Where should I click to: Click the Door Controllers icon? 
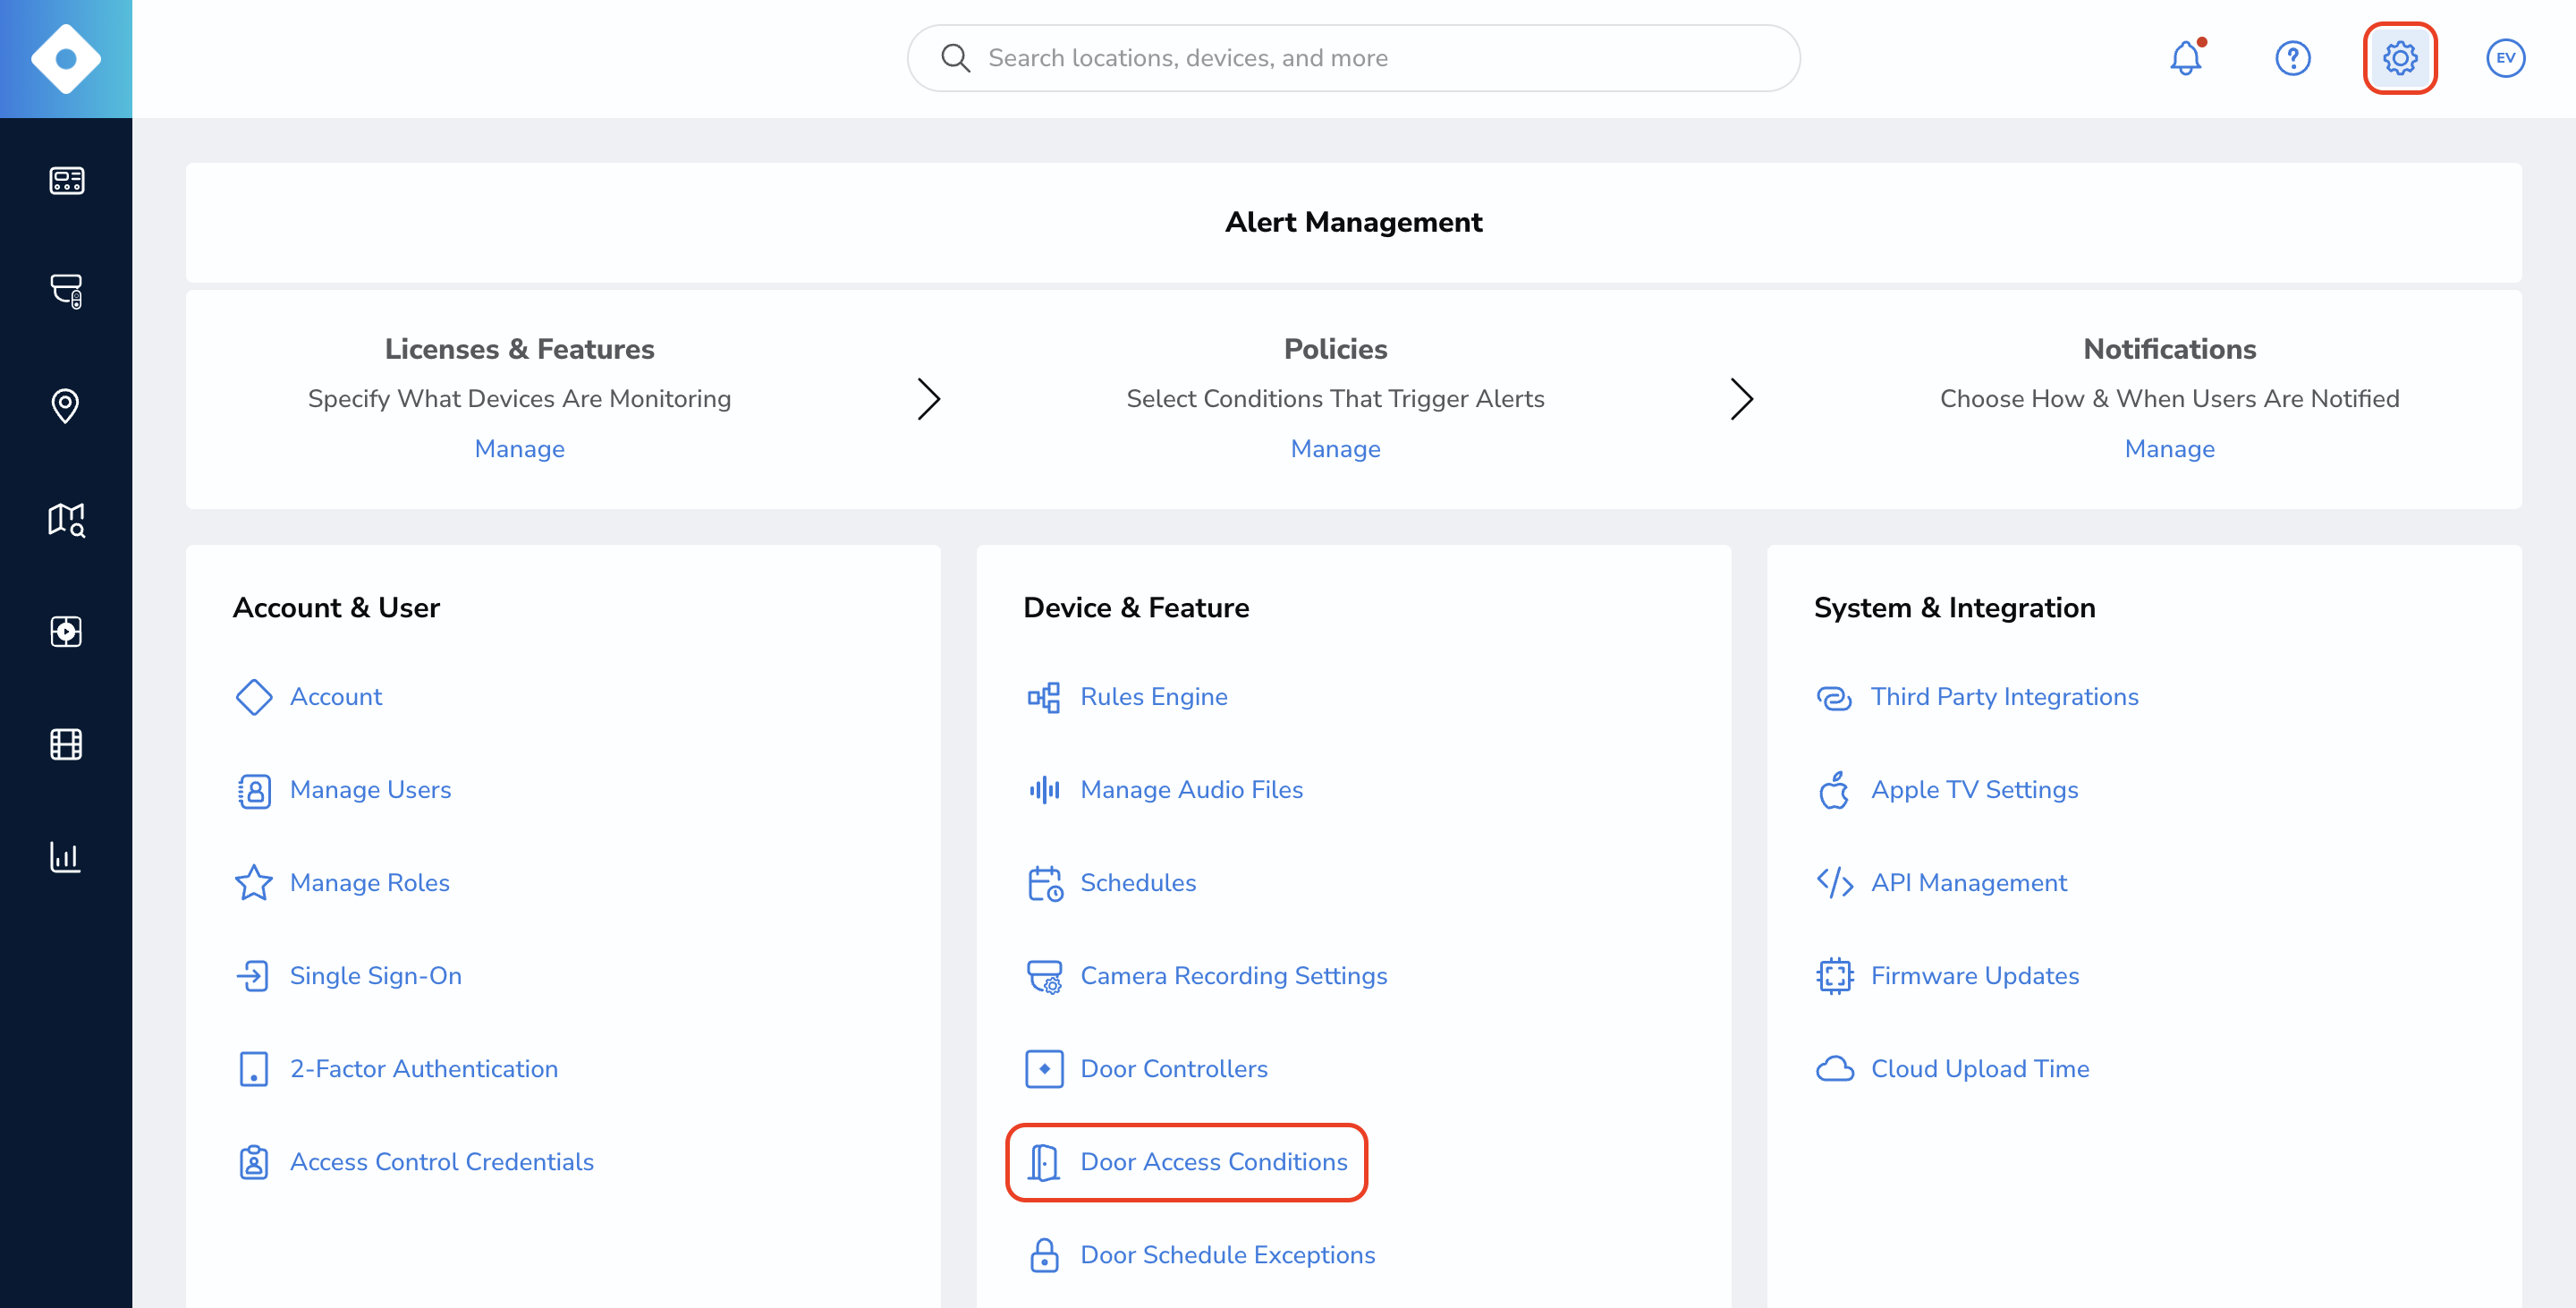[x=1044, y=1069]
